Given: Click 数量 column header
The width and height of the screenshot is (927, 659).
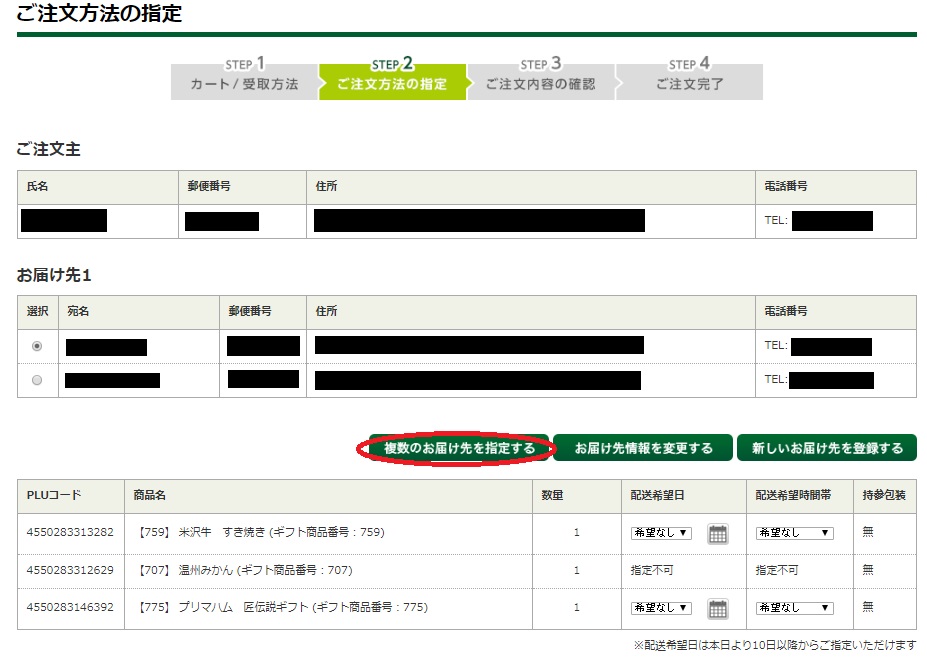Looking at the screenshot, I should coord(552,495).
